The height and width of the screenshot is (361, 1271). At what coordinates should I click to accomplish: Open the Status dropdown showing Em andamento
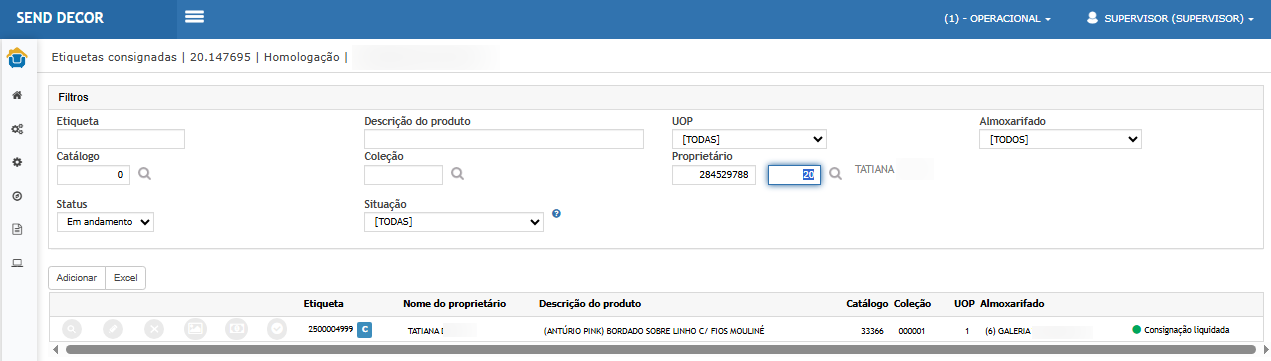105,222
